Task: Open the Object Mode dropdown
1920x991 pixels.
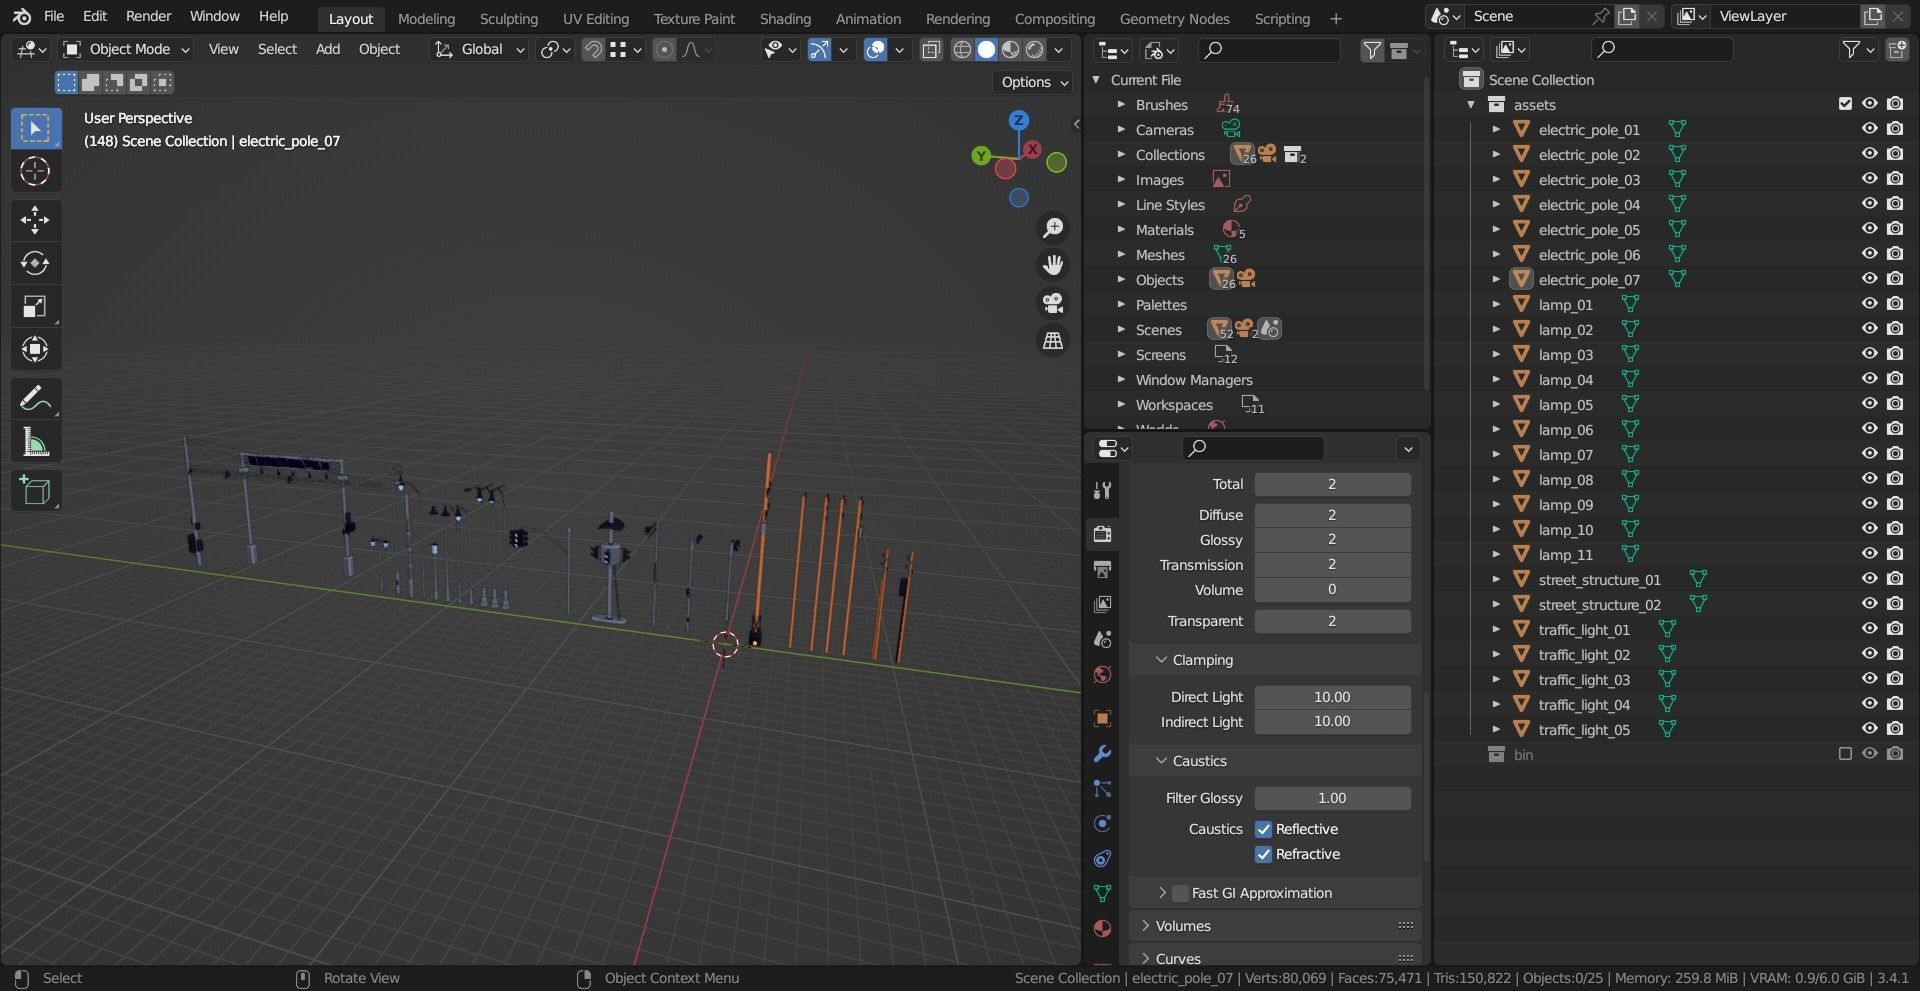Action: (126, 49)
